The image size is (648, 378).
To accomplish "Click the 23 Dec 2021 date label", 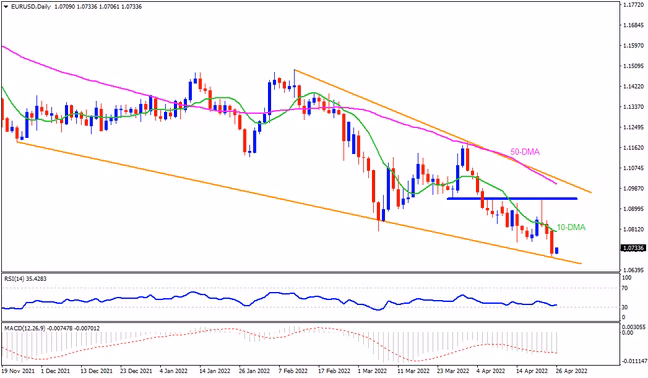I will 136,371.
